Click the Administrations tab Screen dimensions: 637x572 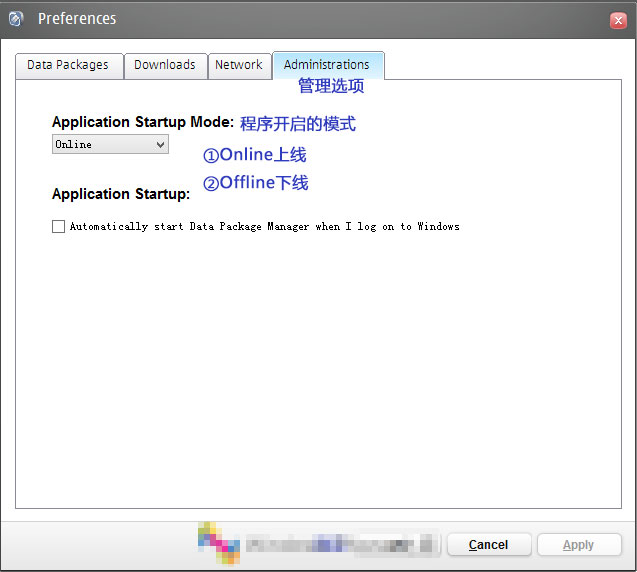pyautogui.click(x=328, y=65)
